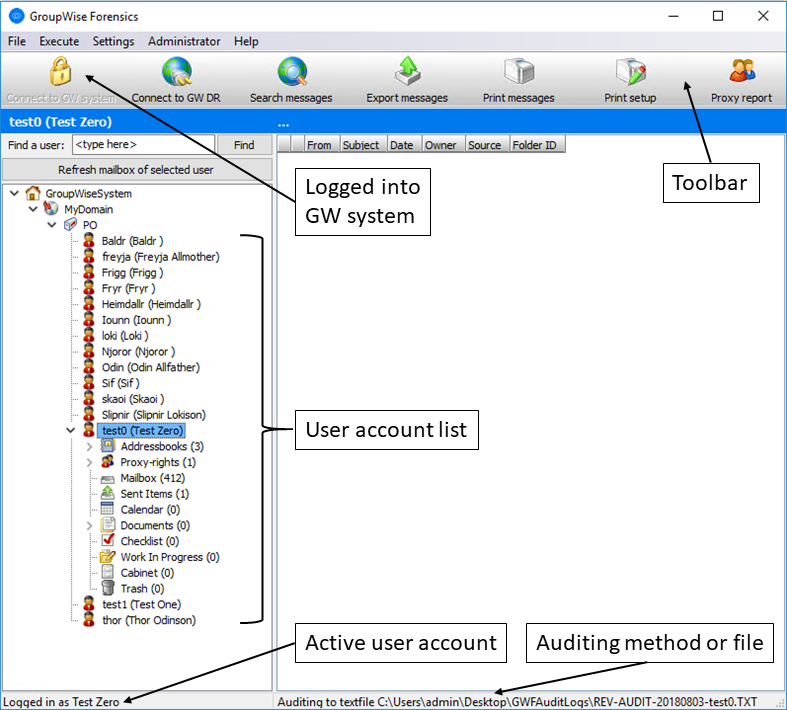Click Sent Items outbox icon
787x710 pixels.
tap(107, 493)
